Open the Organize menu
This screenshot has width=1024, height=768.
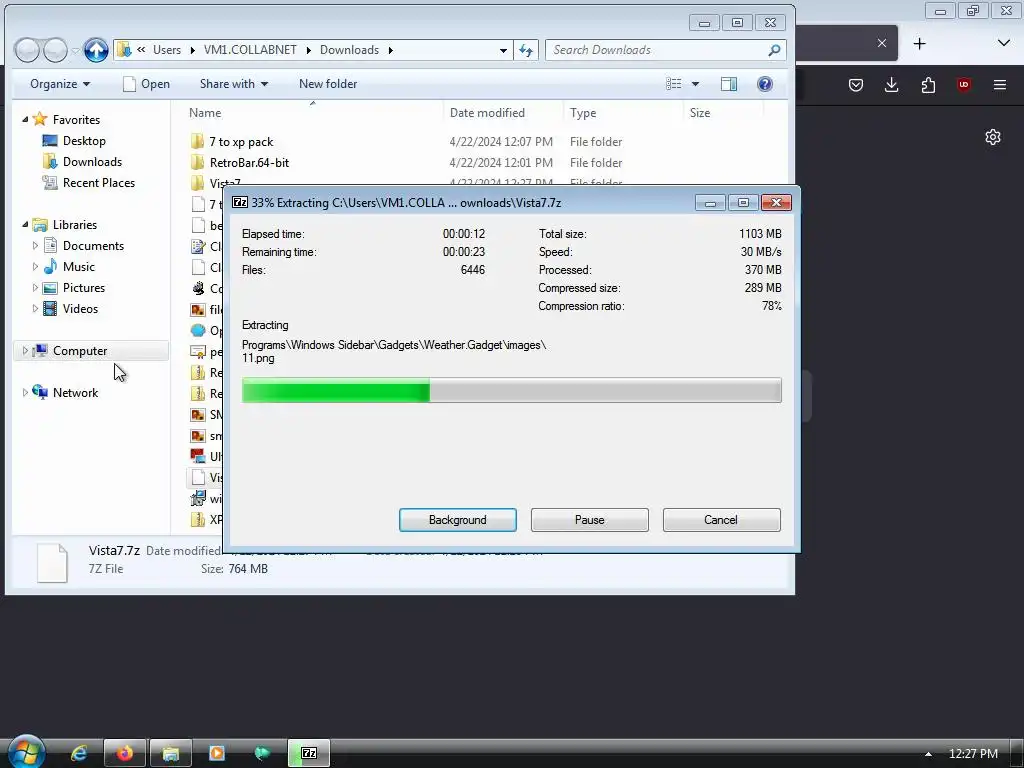(60, 84)
